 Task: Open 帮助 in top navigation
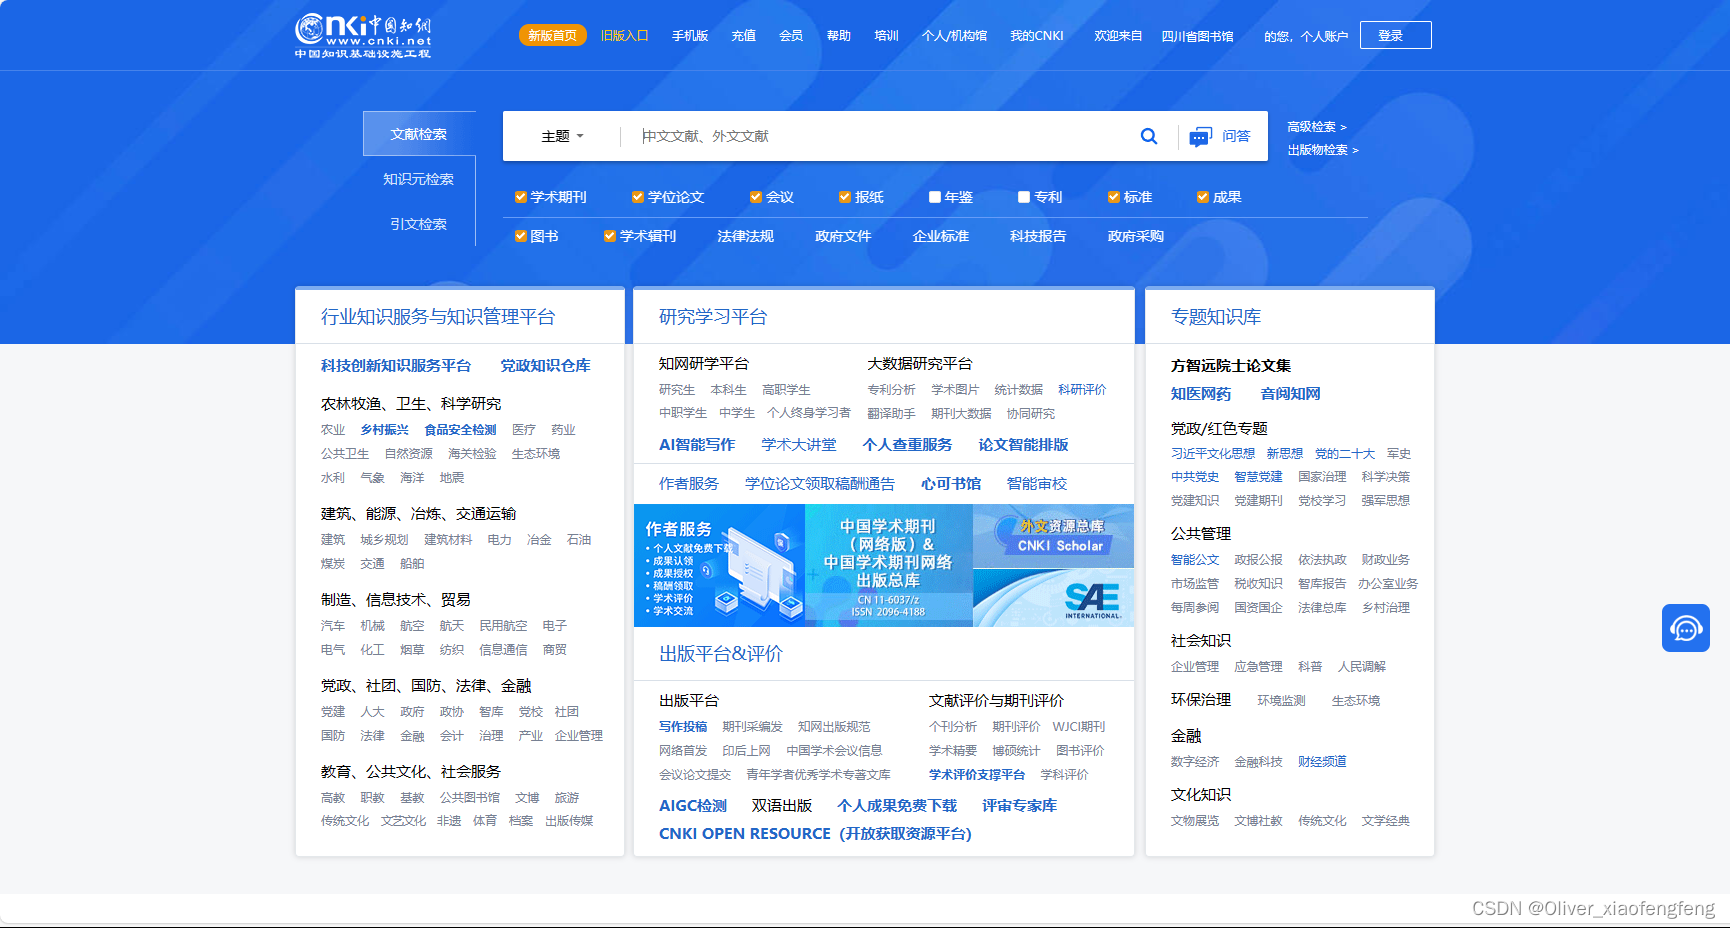click(839, 35)
